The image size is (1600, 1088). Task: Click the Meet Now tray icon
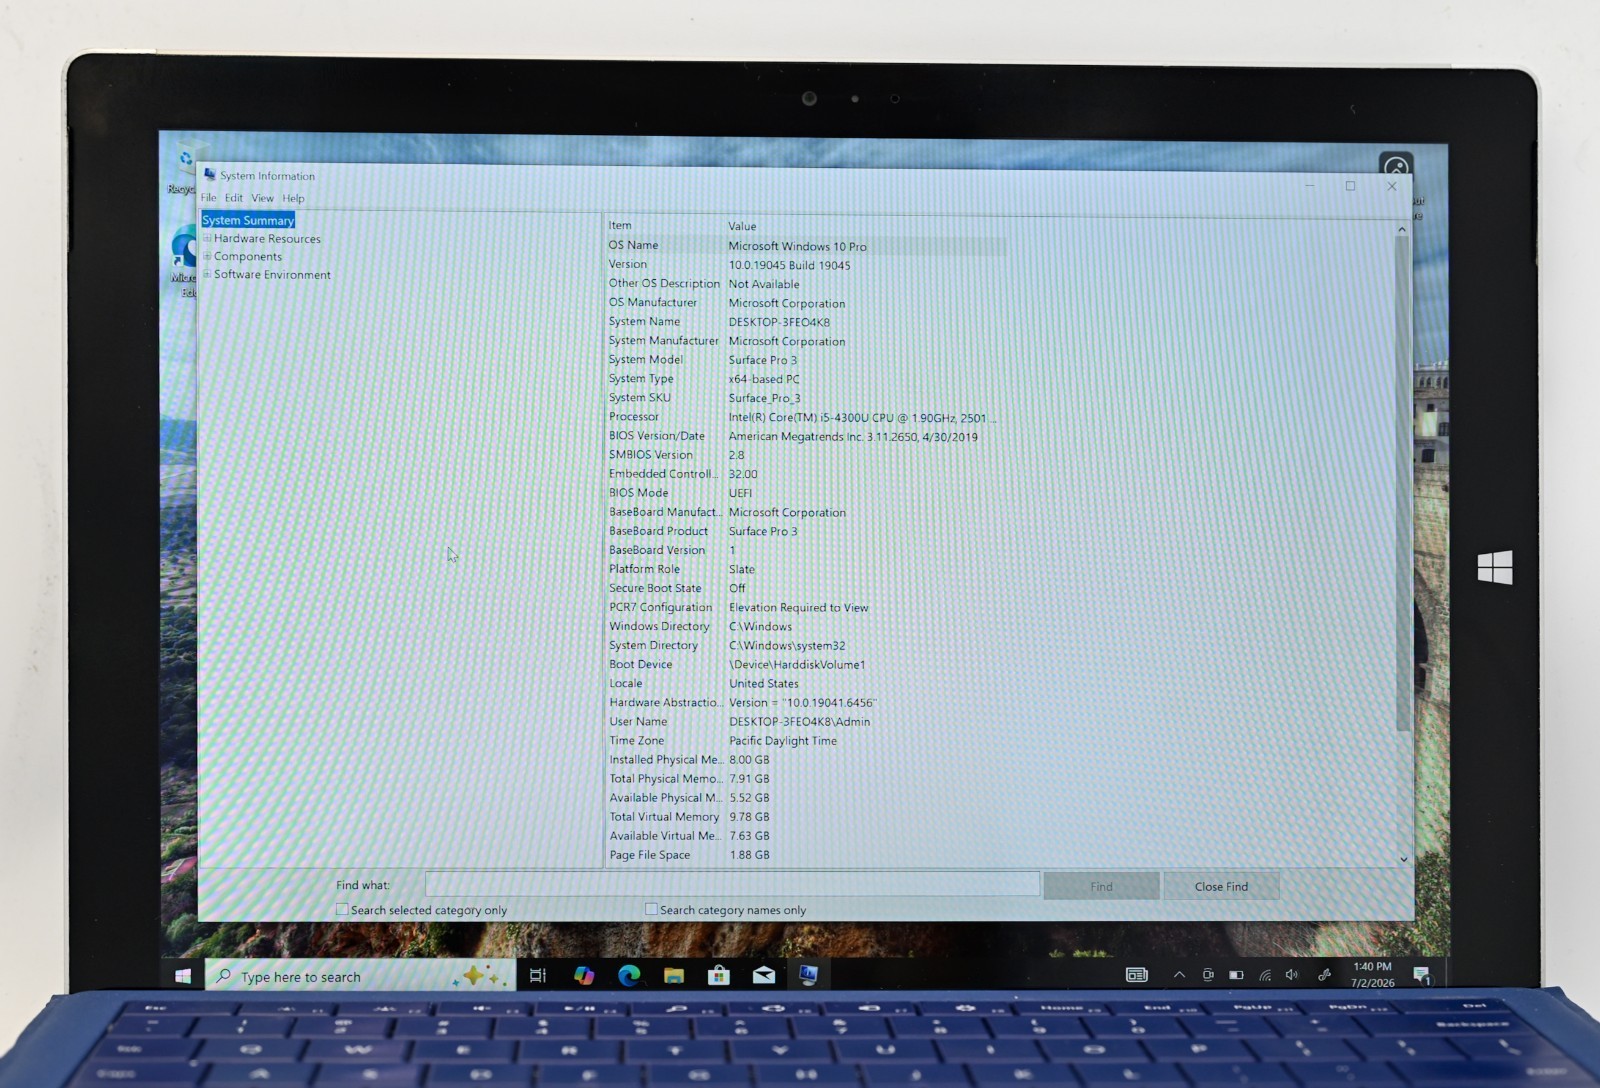1208,975
